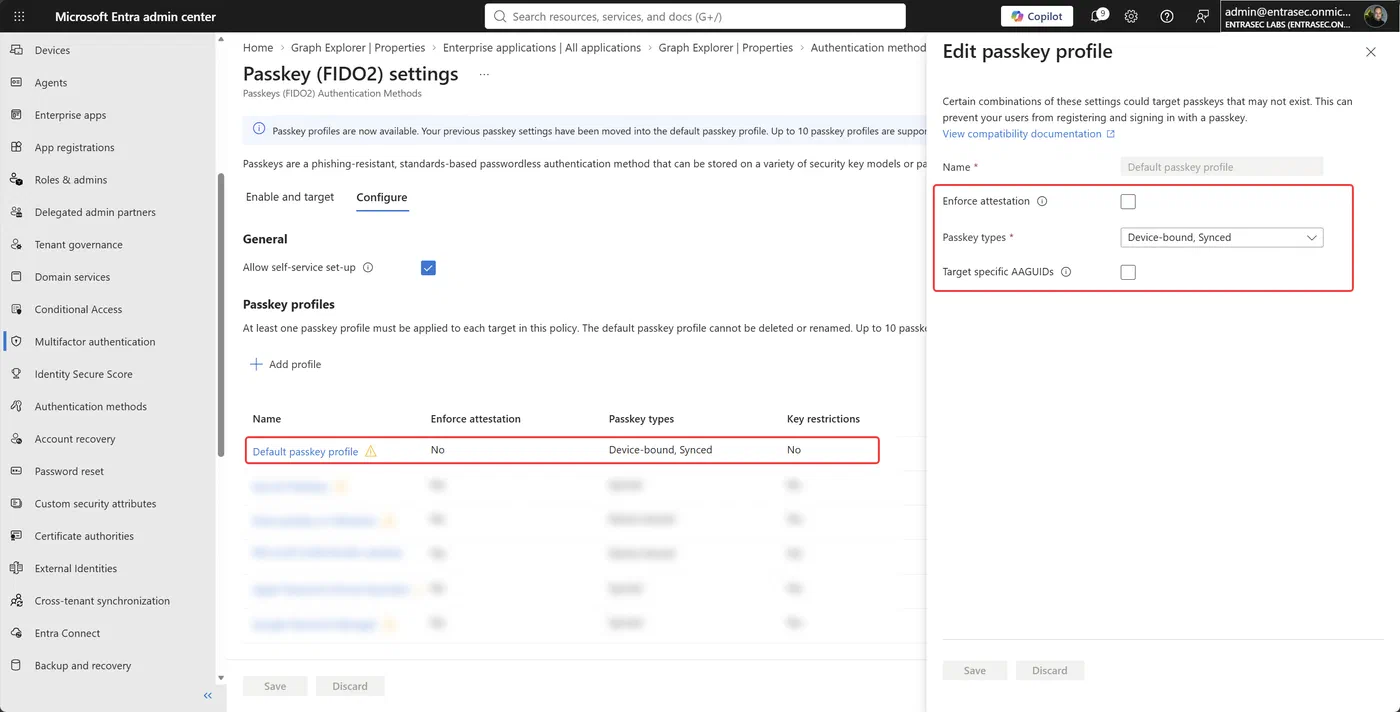Click first Graph Explorer Properties breadcrumb

(x=358, y=48)
